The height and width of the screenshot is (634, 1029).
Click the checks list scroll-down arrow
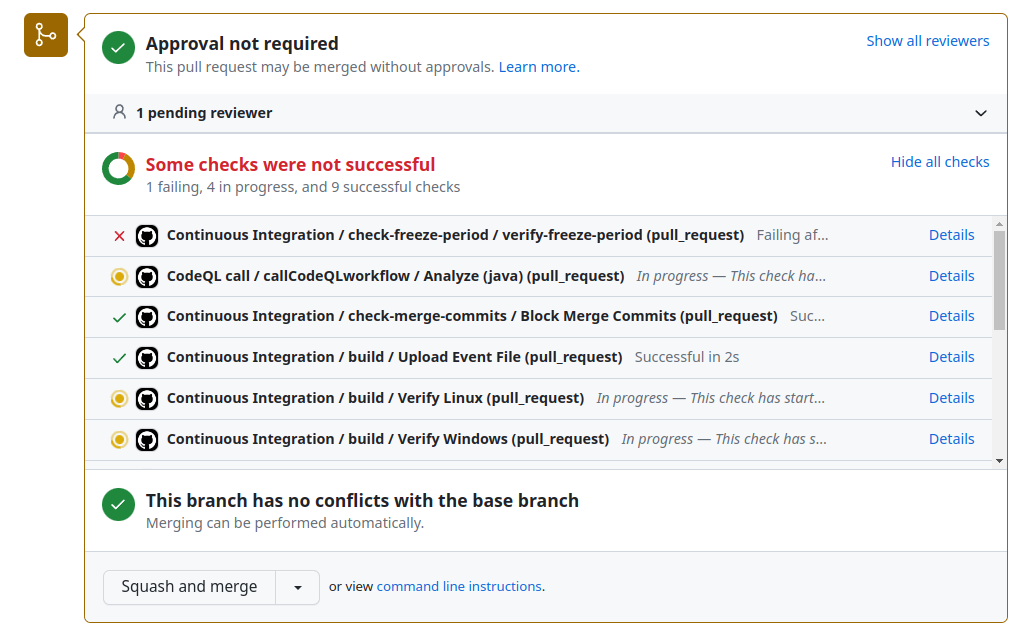click(x=999, y=461)
